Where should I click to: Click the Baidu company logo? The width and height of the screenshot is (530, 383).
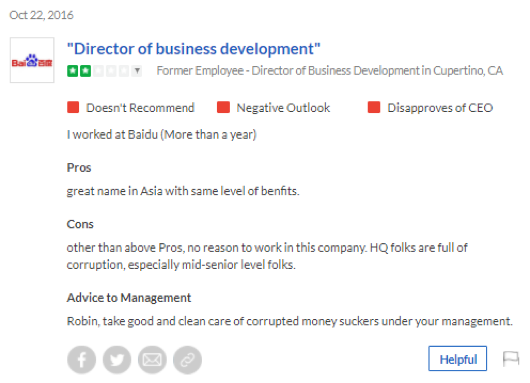tap(32, 60)
